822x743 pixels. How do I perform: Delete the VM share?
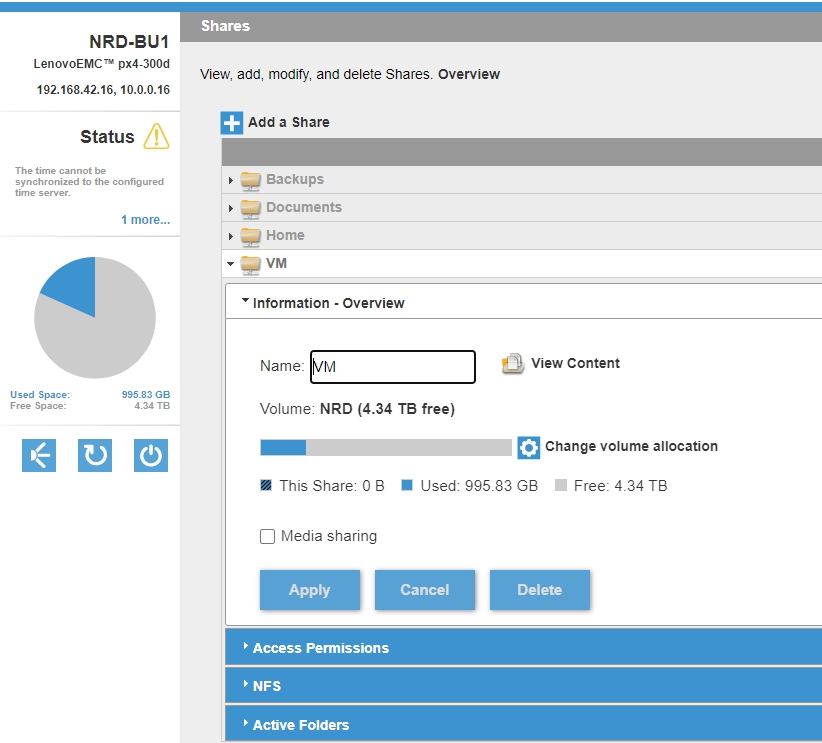click(539, 590)
